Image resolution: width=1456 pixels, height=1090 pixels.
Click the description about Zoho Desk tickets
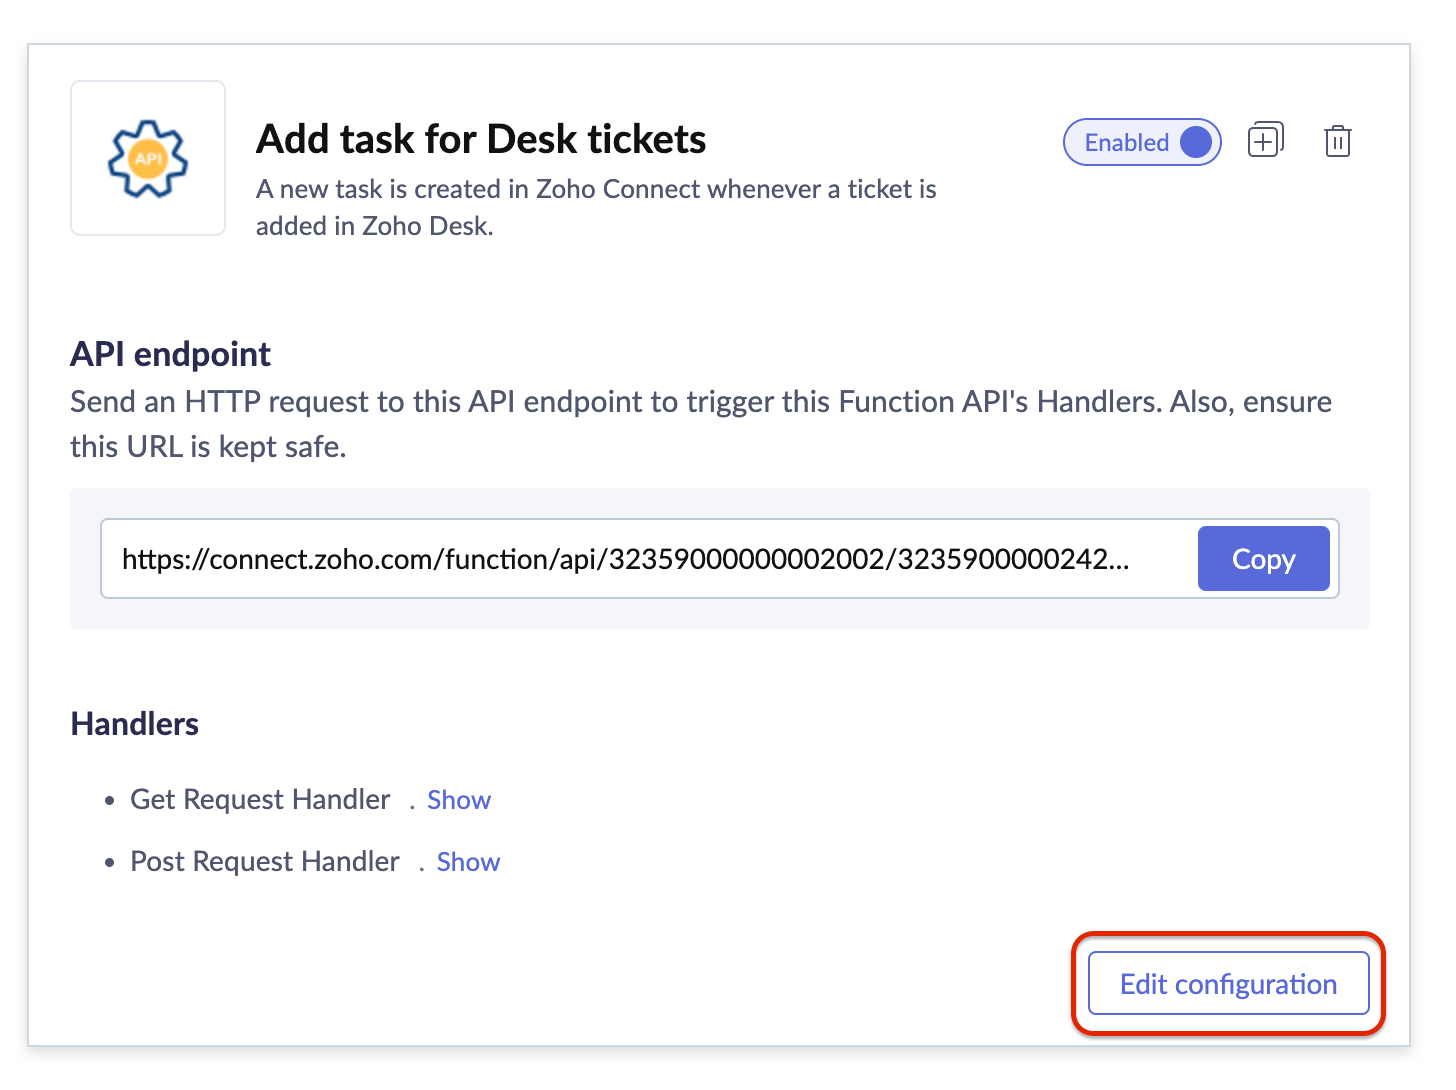pos(595,207)
